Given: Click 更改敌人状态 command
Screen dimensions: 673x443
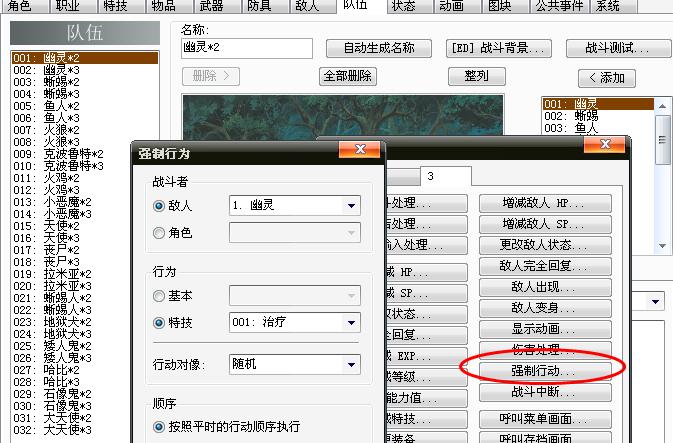Looking at the screenshot, I should point(545,246).
